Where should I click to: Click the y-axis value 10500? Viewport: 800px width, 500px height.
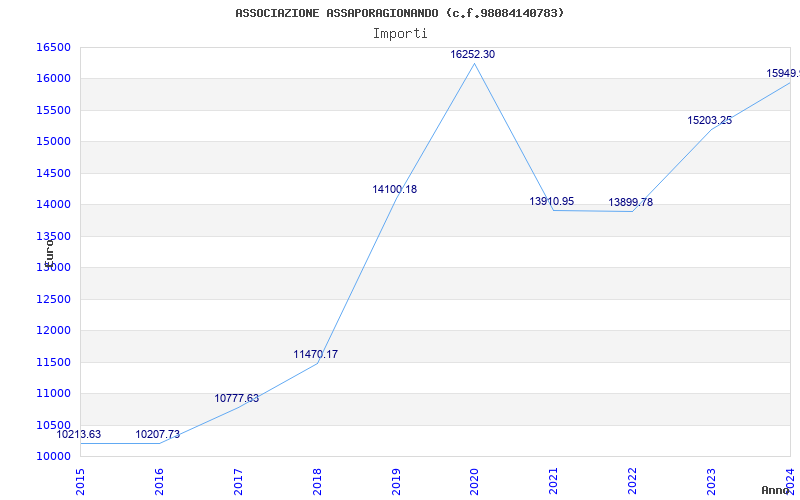point(53,425)
